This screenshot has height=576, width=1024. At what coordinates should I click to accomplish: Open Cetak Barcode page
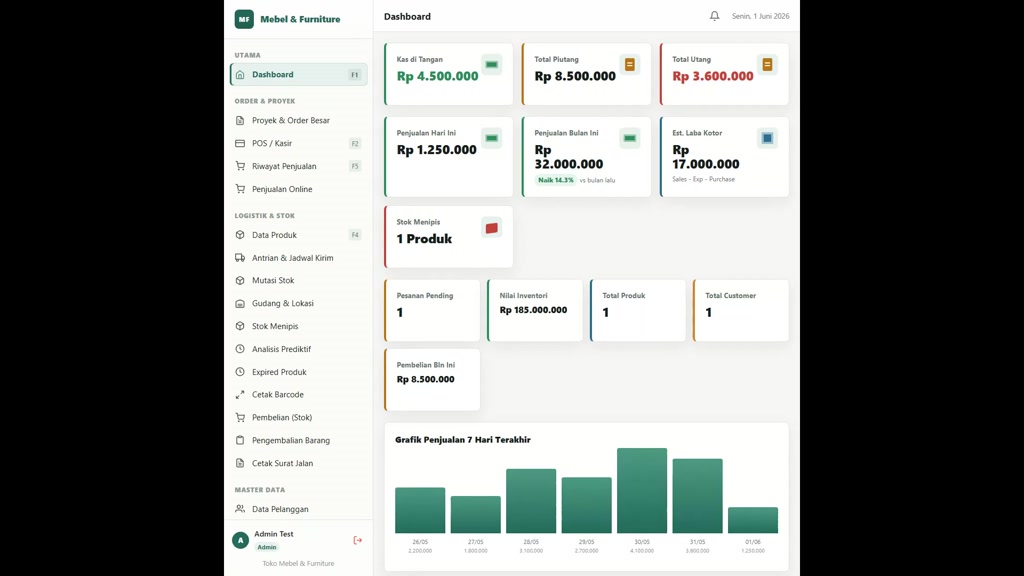tap(298, 394)
